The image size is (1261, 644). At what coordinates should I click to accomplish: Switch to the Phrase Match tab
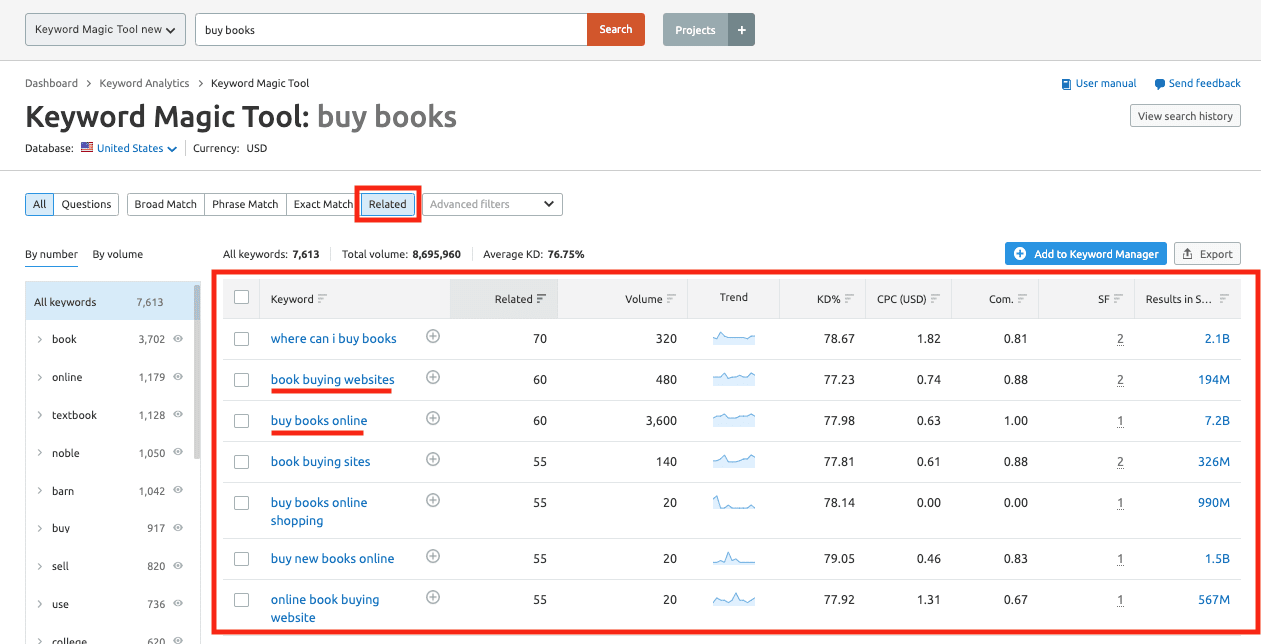tap(245, 204)
